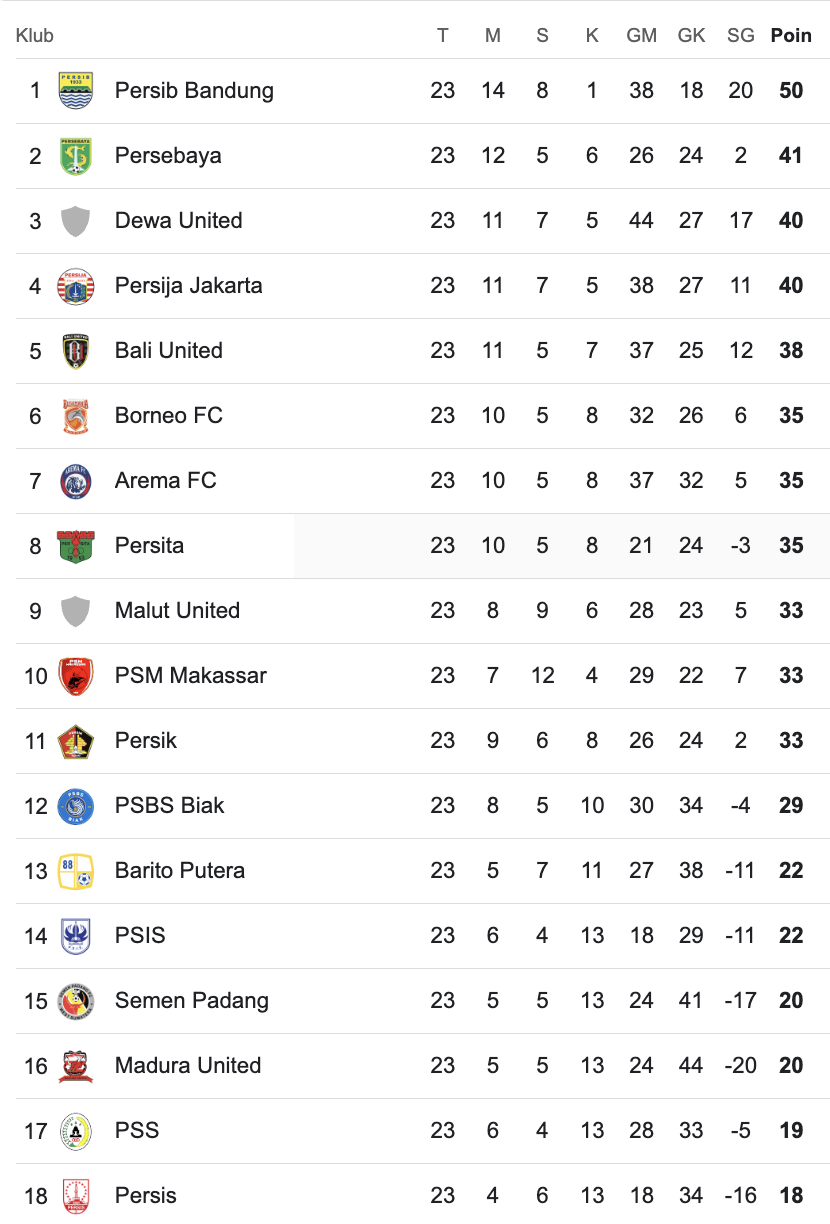The width and height of the screenshot is (830, 1224).
Task: Open the PSIS team page
Action: coord(140,936)
